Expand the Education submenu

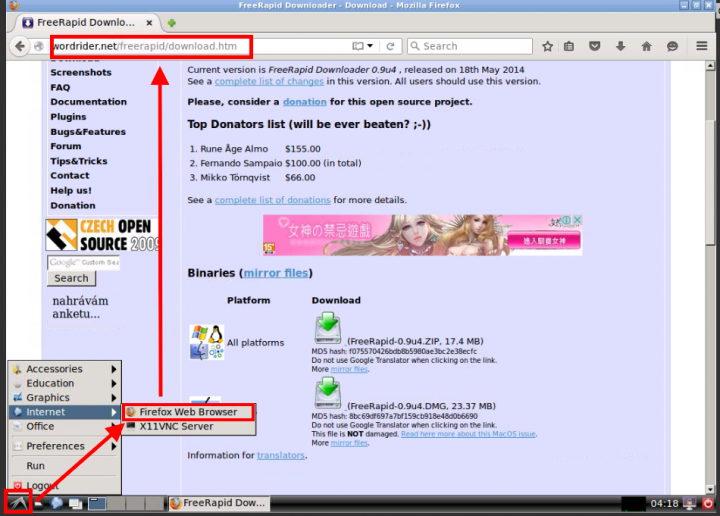click(65, 383)
